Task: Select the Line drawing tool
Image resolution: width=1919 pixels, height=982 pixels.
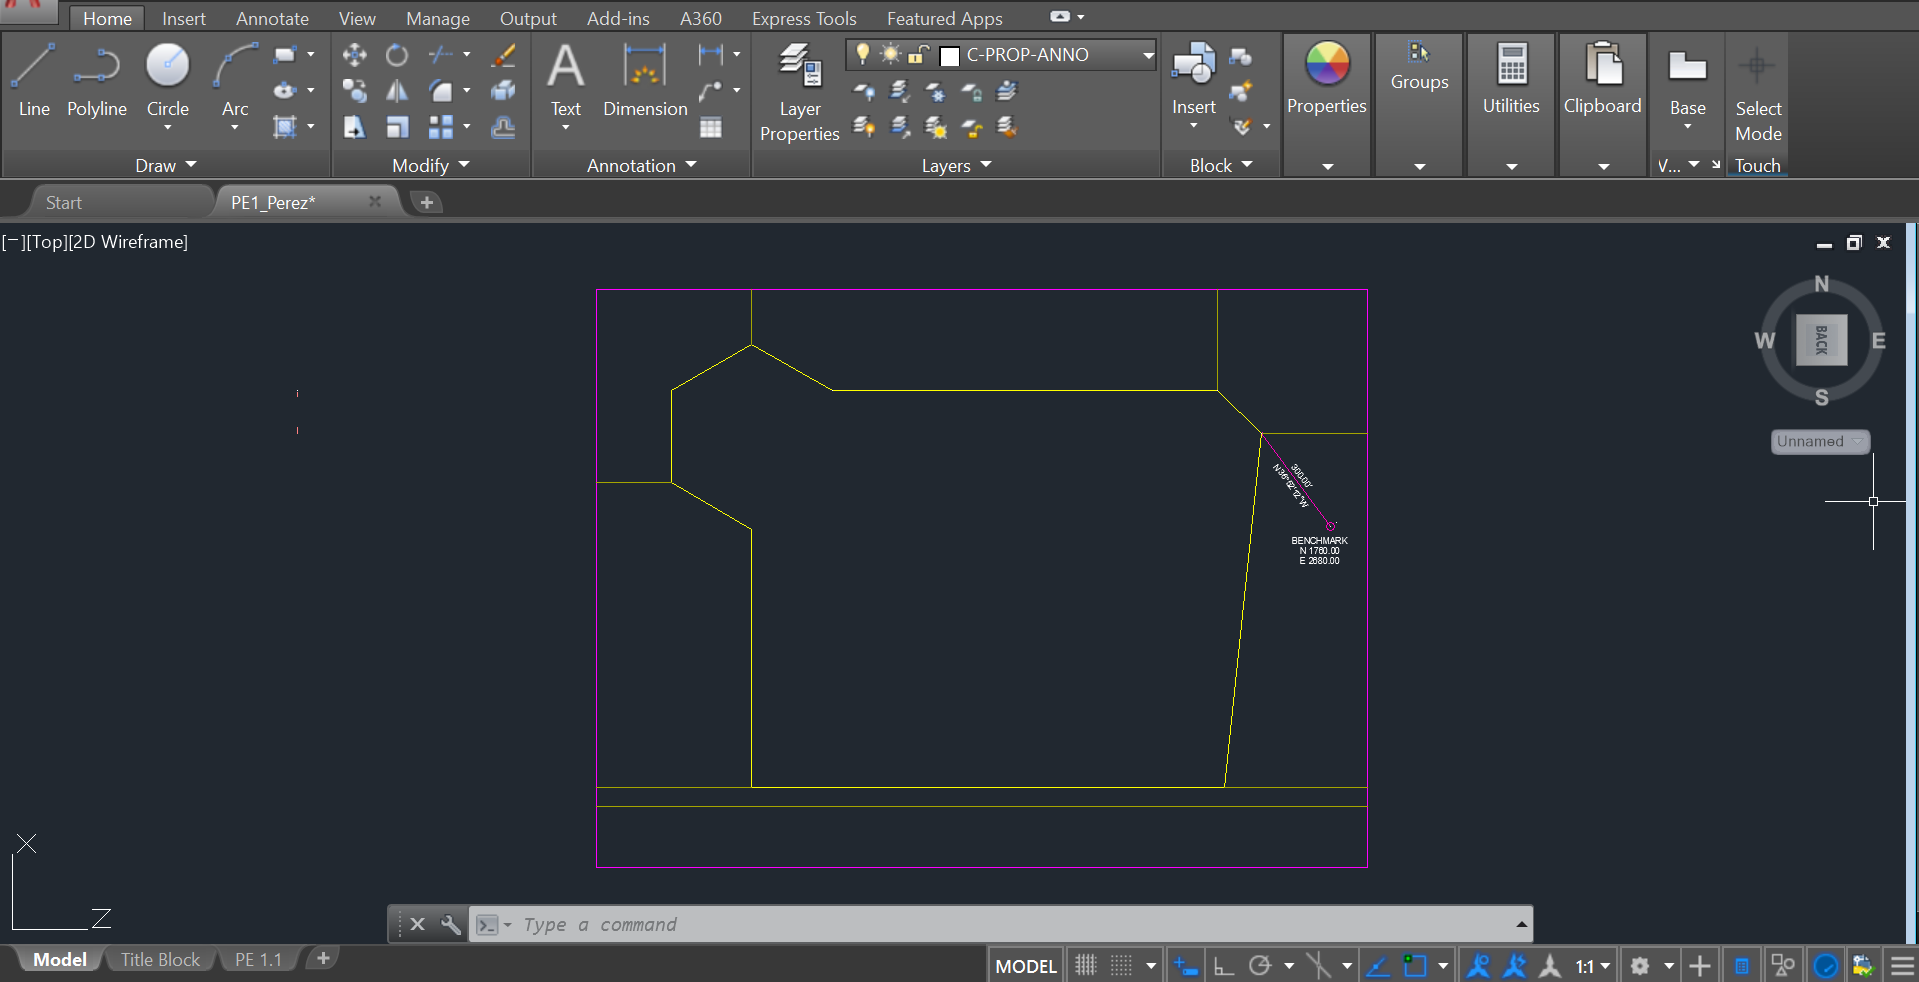Action: [34, 81]
